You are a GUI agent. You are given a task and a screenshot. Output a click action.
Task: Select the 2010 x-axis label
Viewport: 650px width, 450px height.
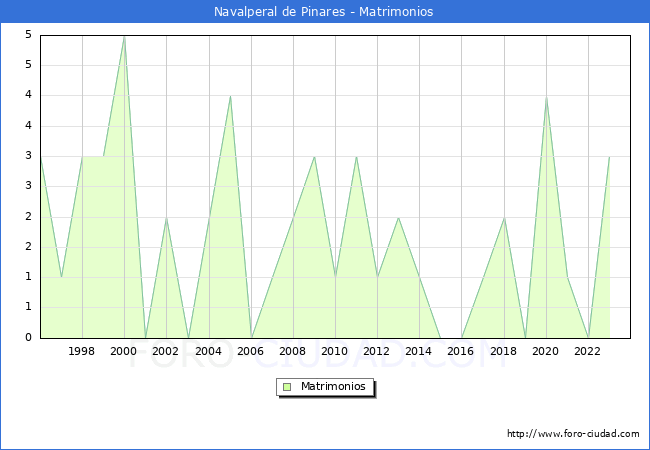[x=335, y=351]
